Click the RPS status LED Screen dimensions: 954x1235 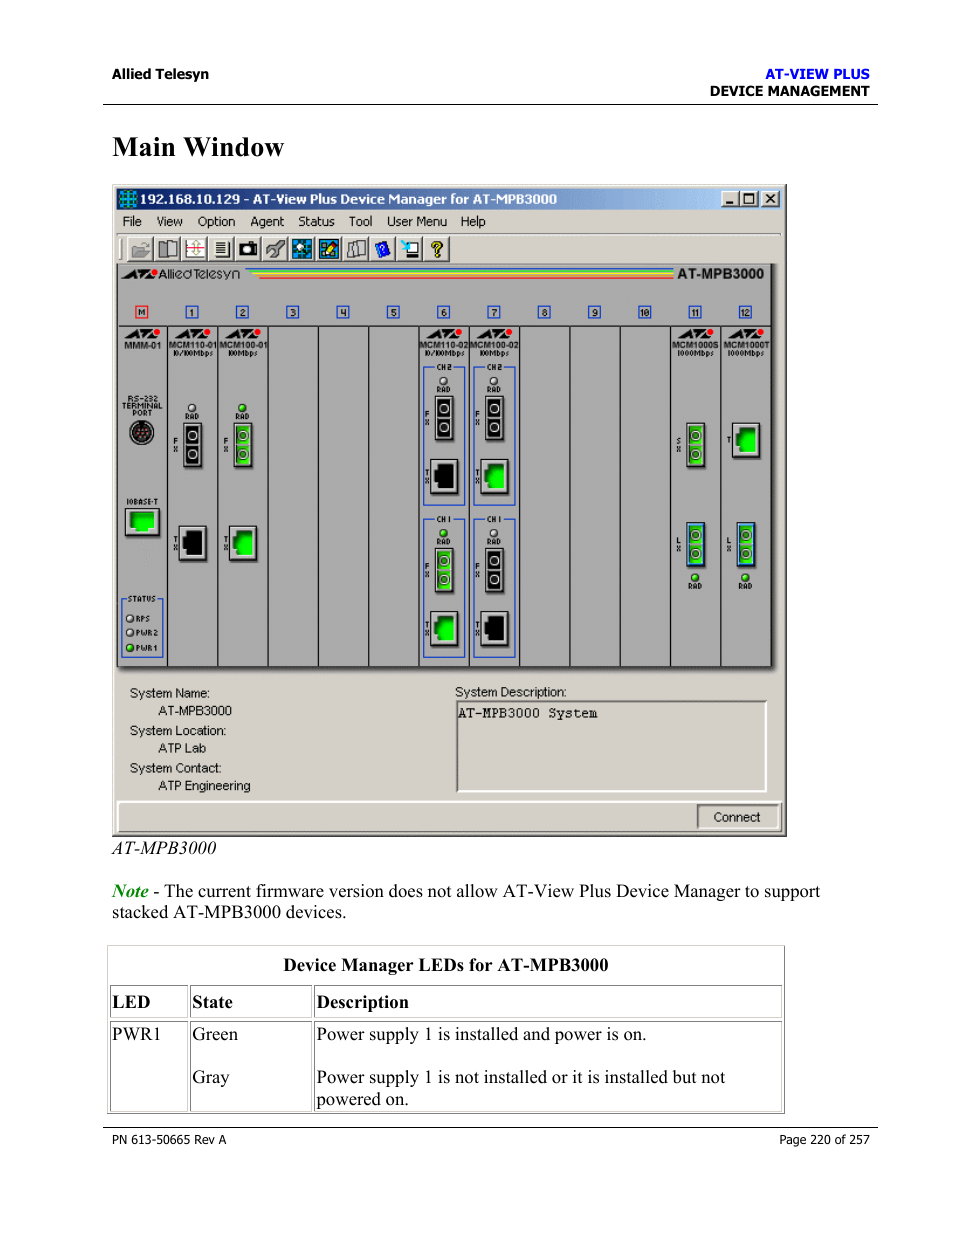pos(130,619)
